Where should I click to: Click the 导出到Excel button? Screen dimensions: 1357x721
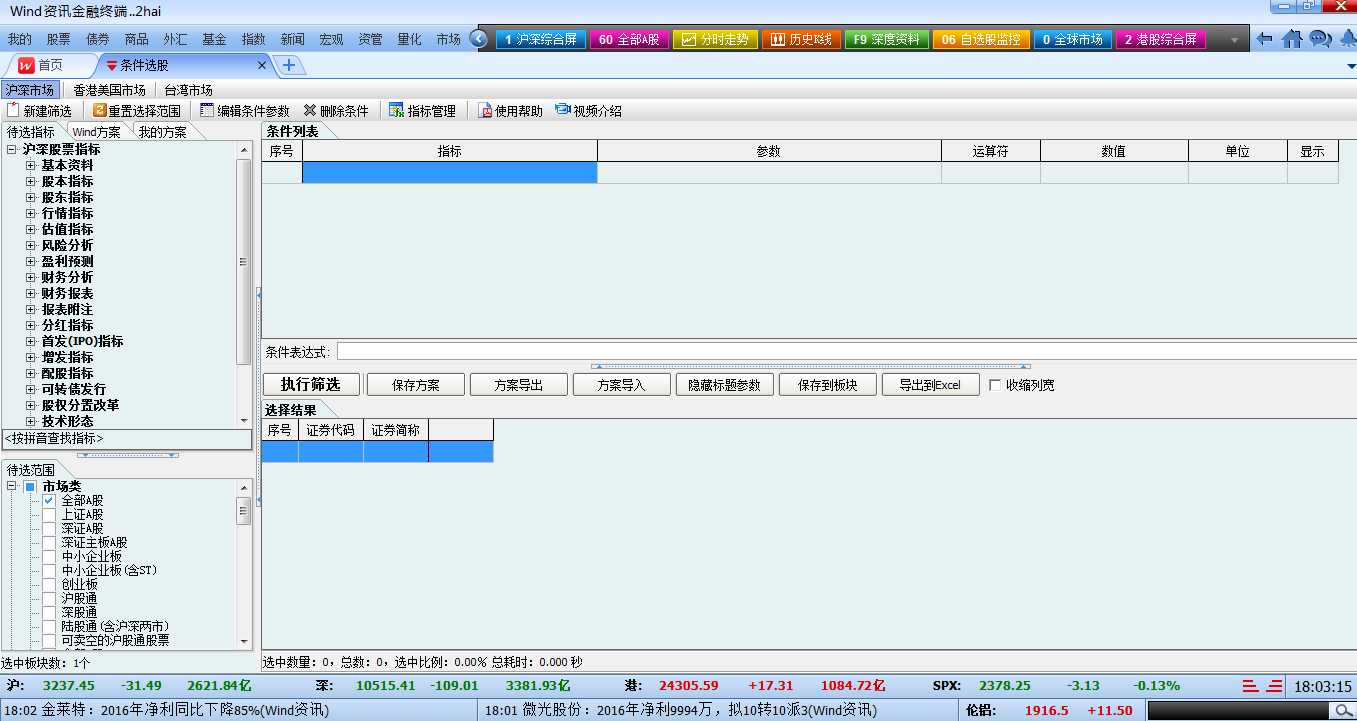pyautogui.click(x=930, y=385)
